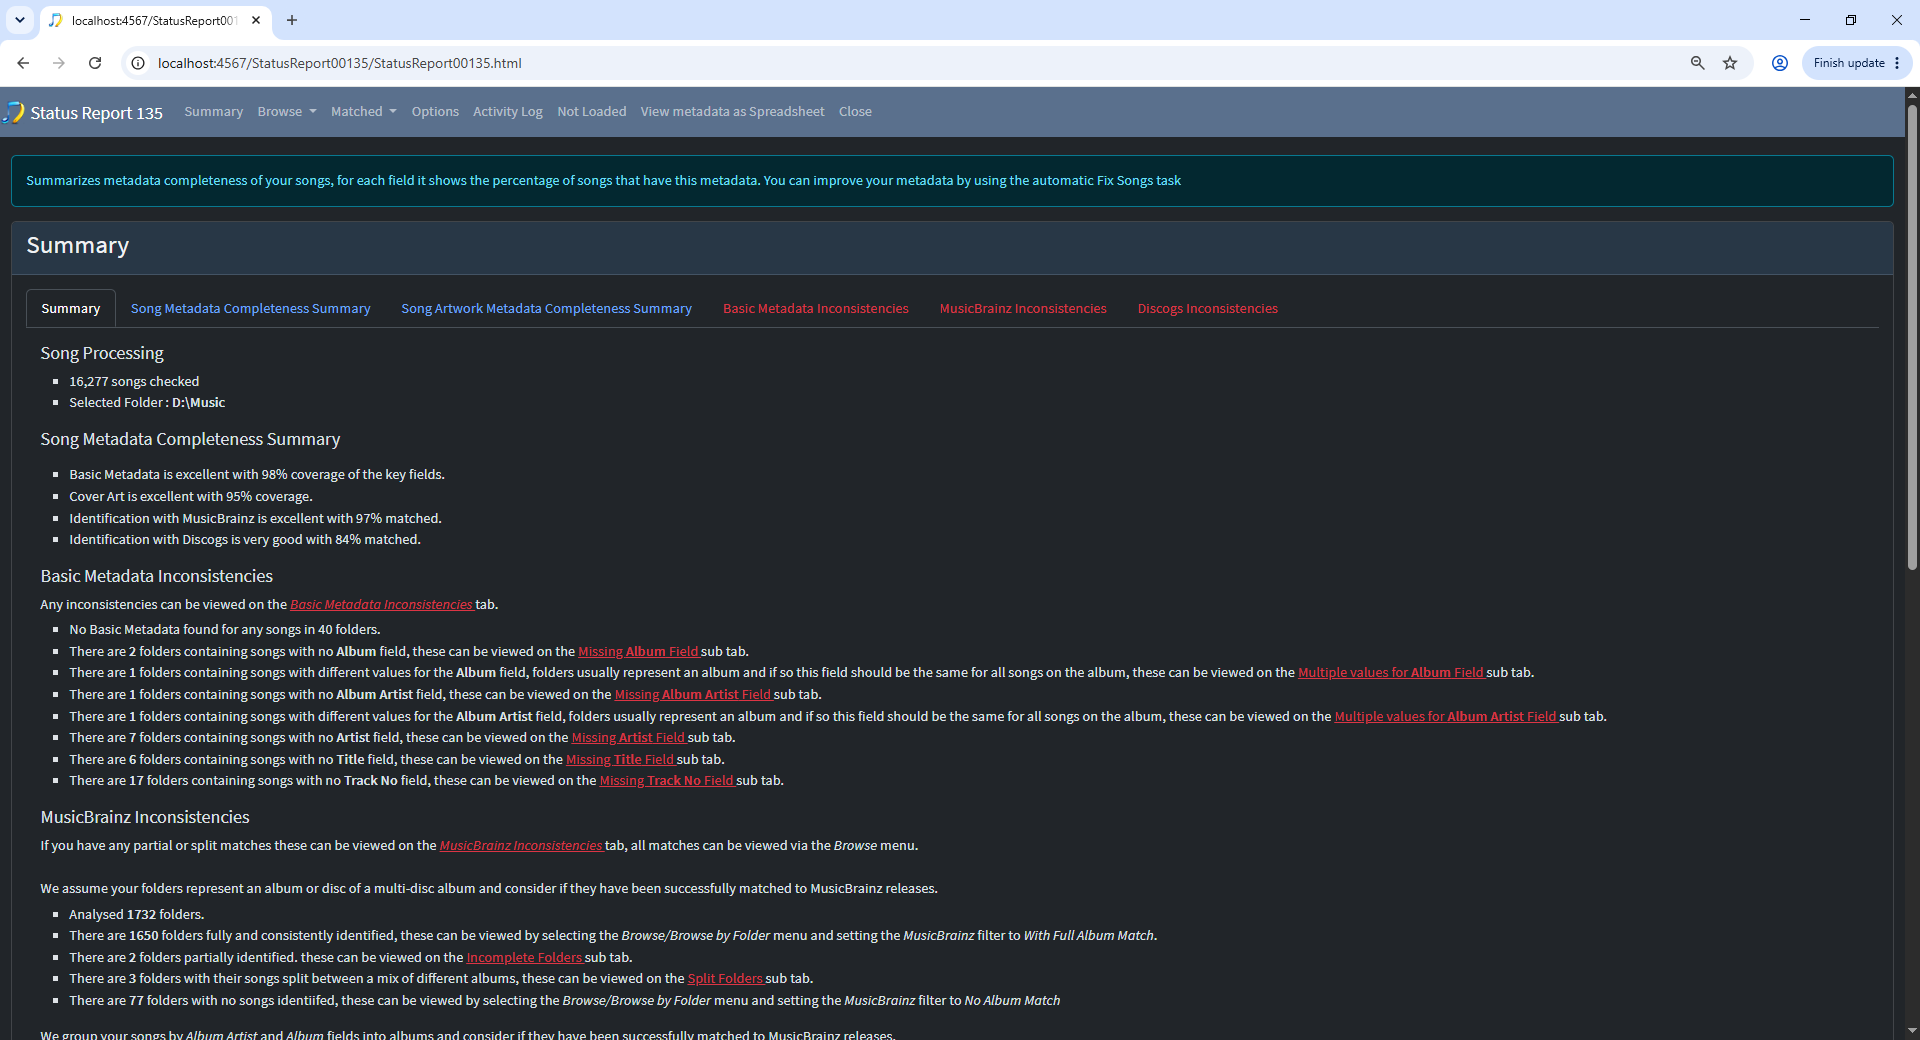Click the browser address bar URL
Screen dimensions: 1920x1040
340,63
